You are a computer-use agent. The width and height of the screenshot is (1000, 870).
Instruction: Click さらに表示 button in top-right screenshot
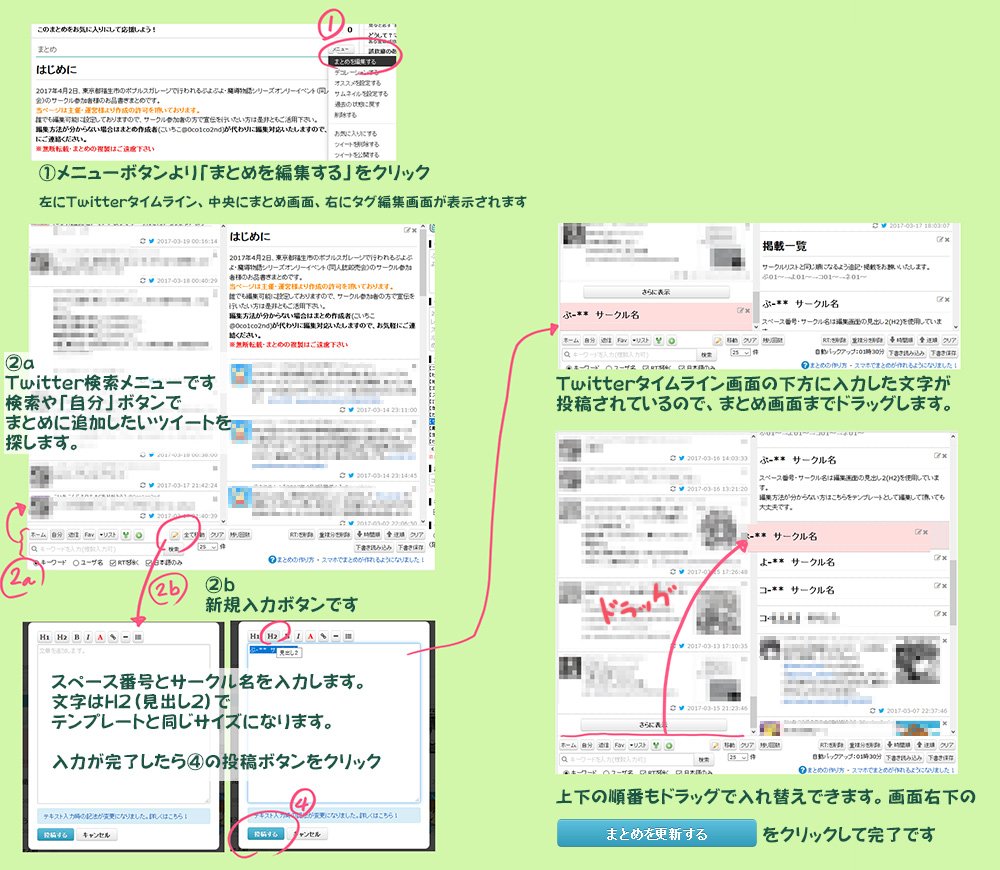656,292
